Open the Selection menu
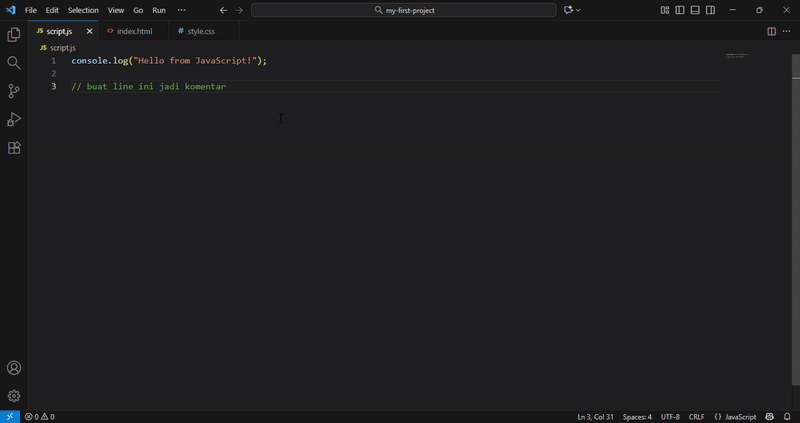 [x=83, y=10]
